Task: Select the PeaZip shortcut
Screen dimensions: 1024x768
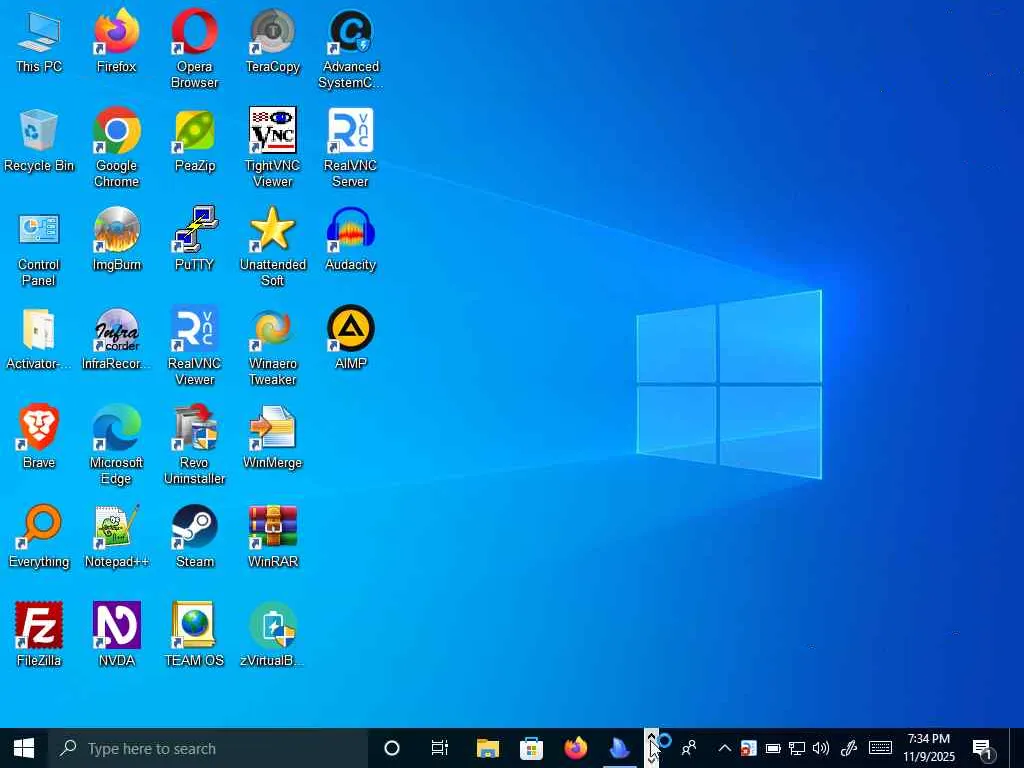Action: [x=195, y=141]
